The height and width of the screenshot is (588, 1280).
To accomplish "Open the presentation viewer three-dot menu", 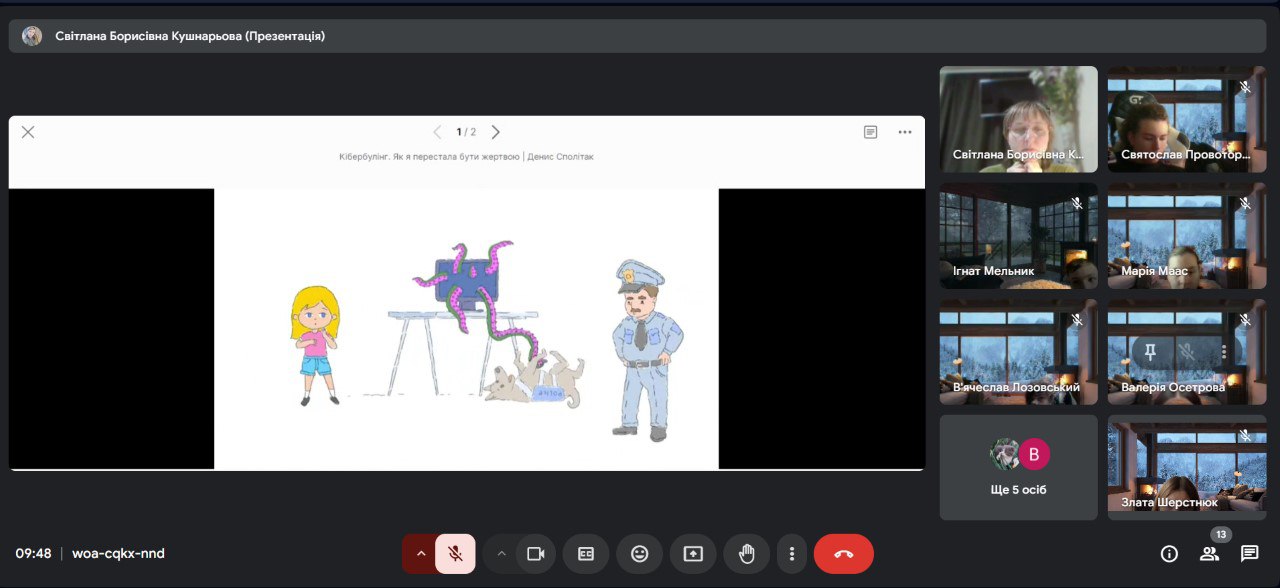I will click(x=905, y=132).
